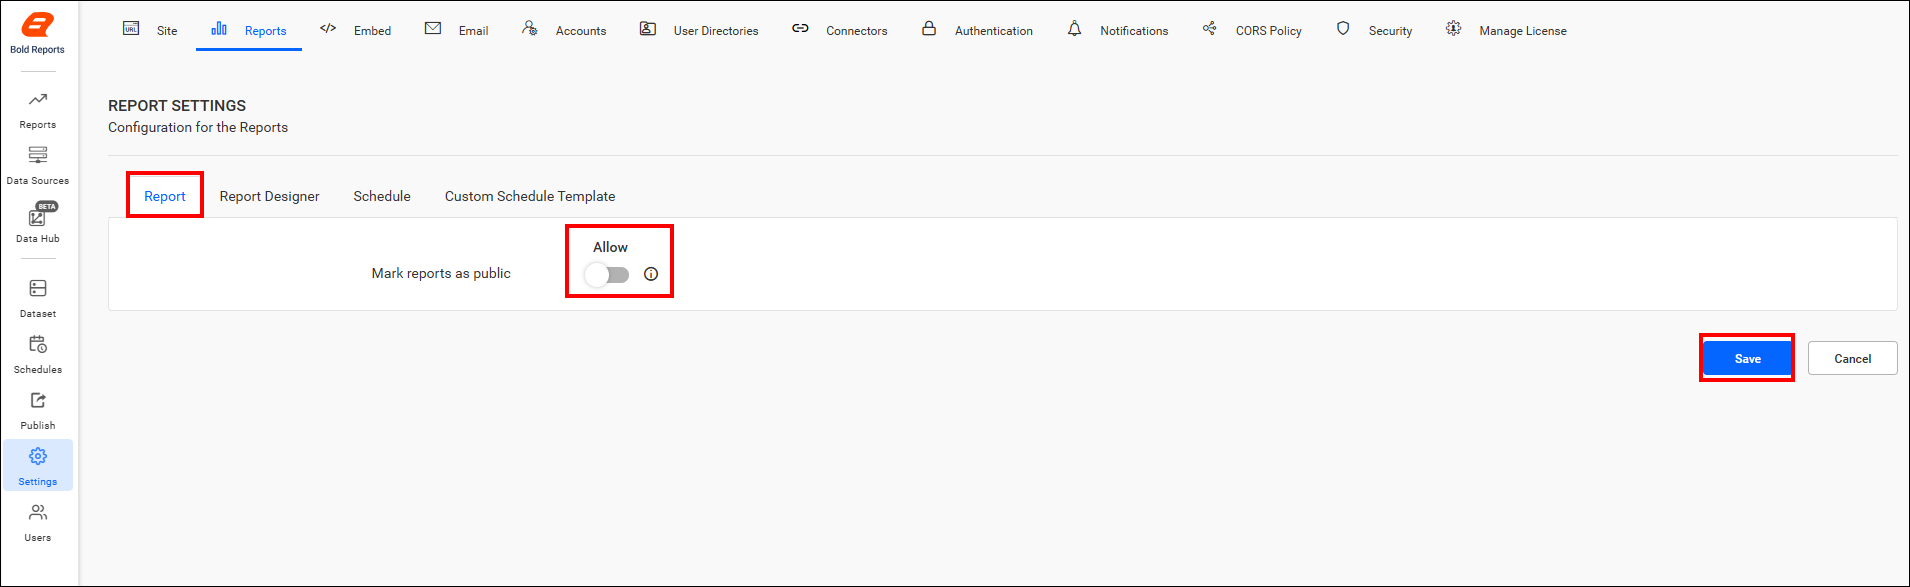Click the Reports bar chart icon

219,28
